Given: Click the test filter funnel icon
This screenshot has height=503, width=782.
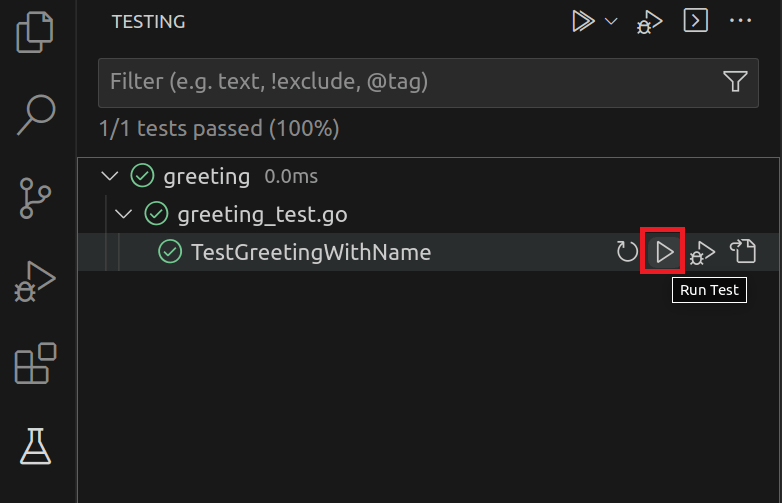Looking at the screenshot, I should click(735, 82).
